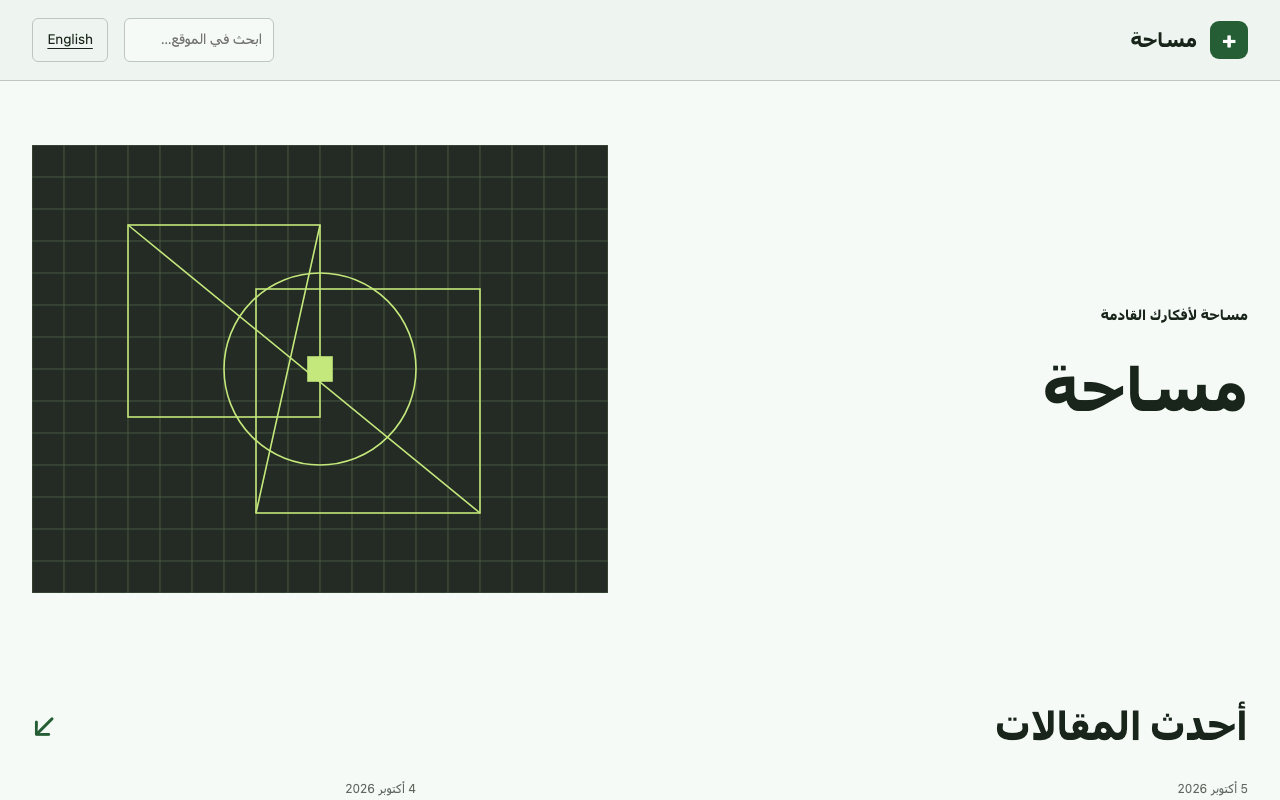Viewport: 1280px width, 800px height.
Task: Click the diagonal arrow beside أحدث المقالات
Action: [44, 727]
